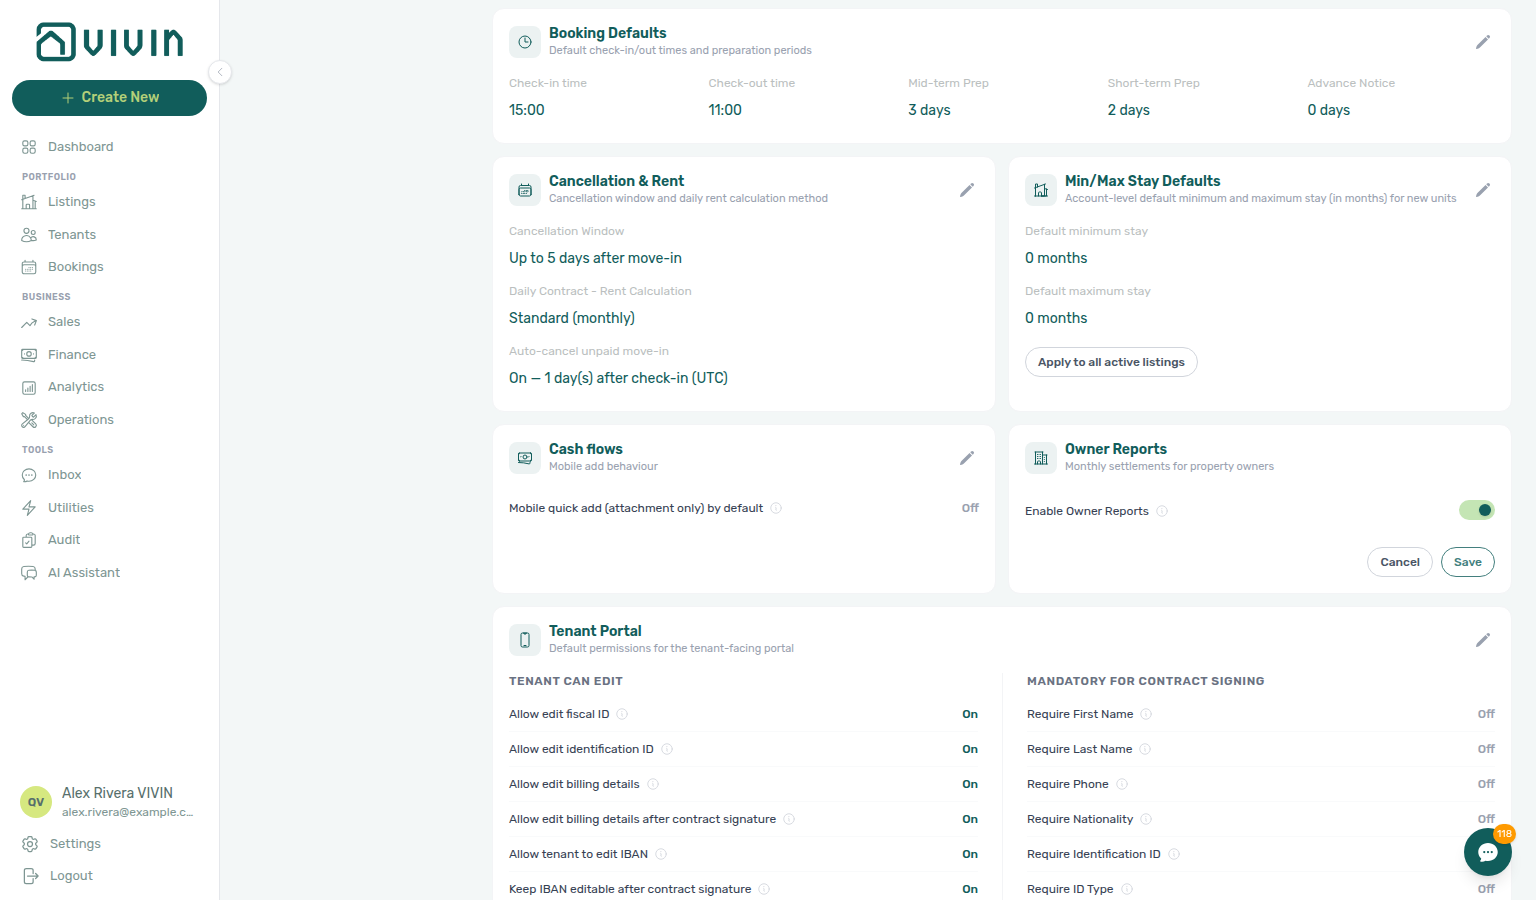Click the Analytics chart icon
This screenshot has height=900, width=1536.
tap(29, 387)
